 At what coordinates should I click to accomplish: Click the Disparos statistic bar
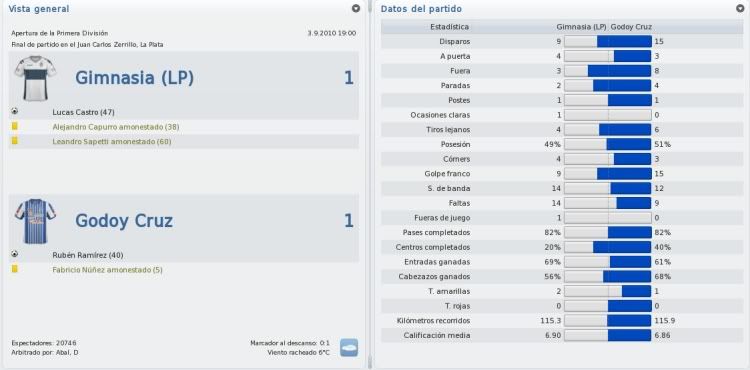click(607, 42)
